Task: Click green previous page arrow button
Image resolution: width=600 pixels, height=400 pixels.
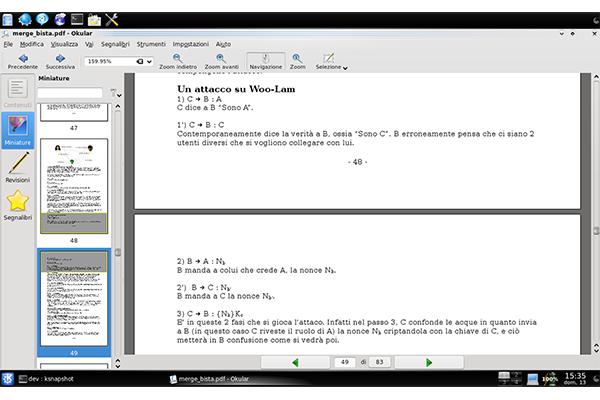Action: pos(295,362)
